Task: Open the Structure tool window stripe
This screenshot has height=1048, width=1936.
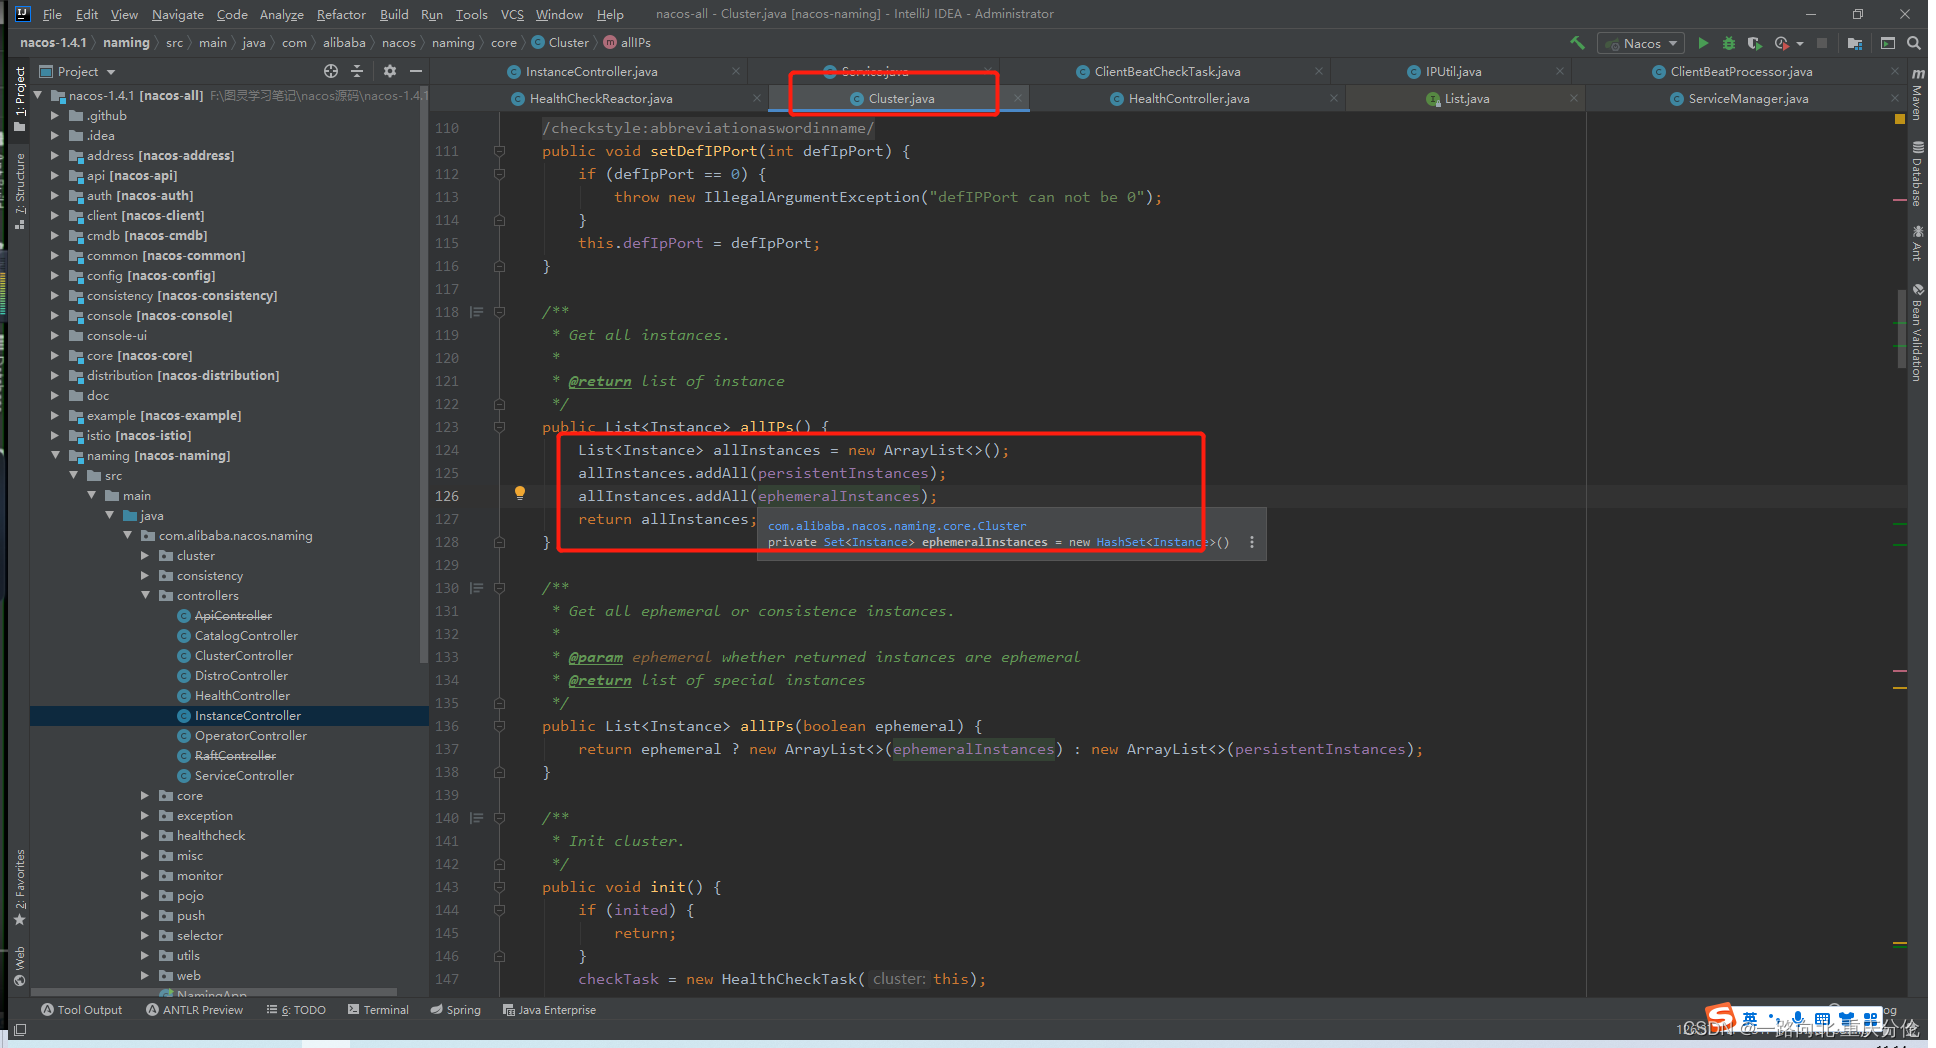Action: (19, 191)
